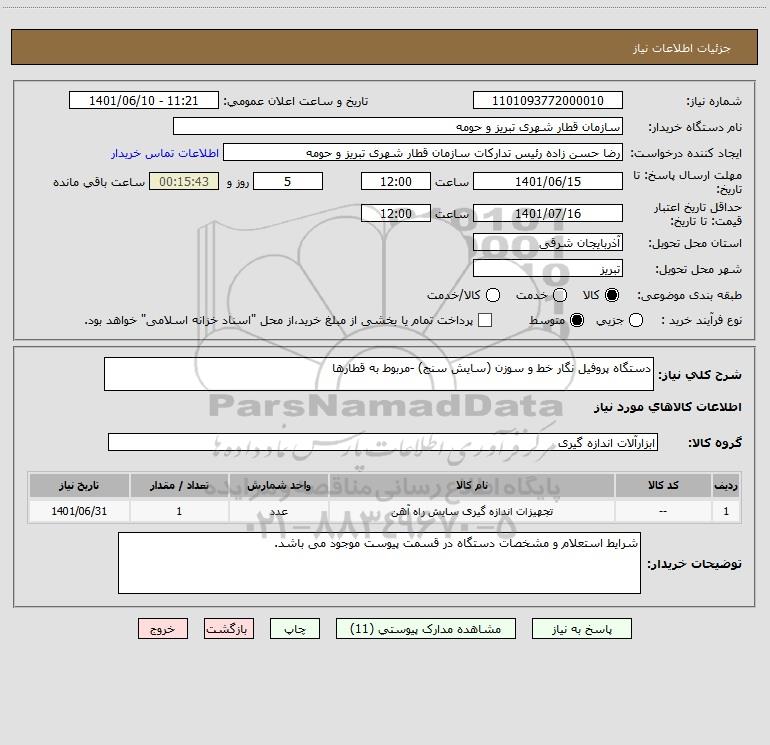The width and height of the screenshot is (770, 745).
Task: Select متوسط purchase process type
Action: click(577, 320)
